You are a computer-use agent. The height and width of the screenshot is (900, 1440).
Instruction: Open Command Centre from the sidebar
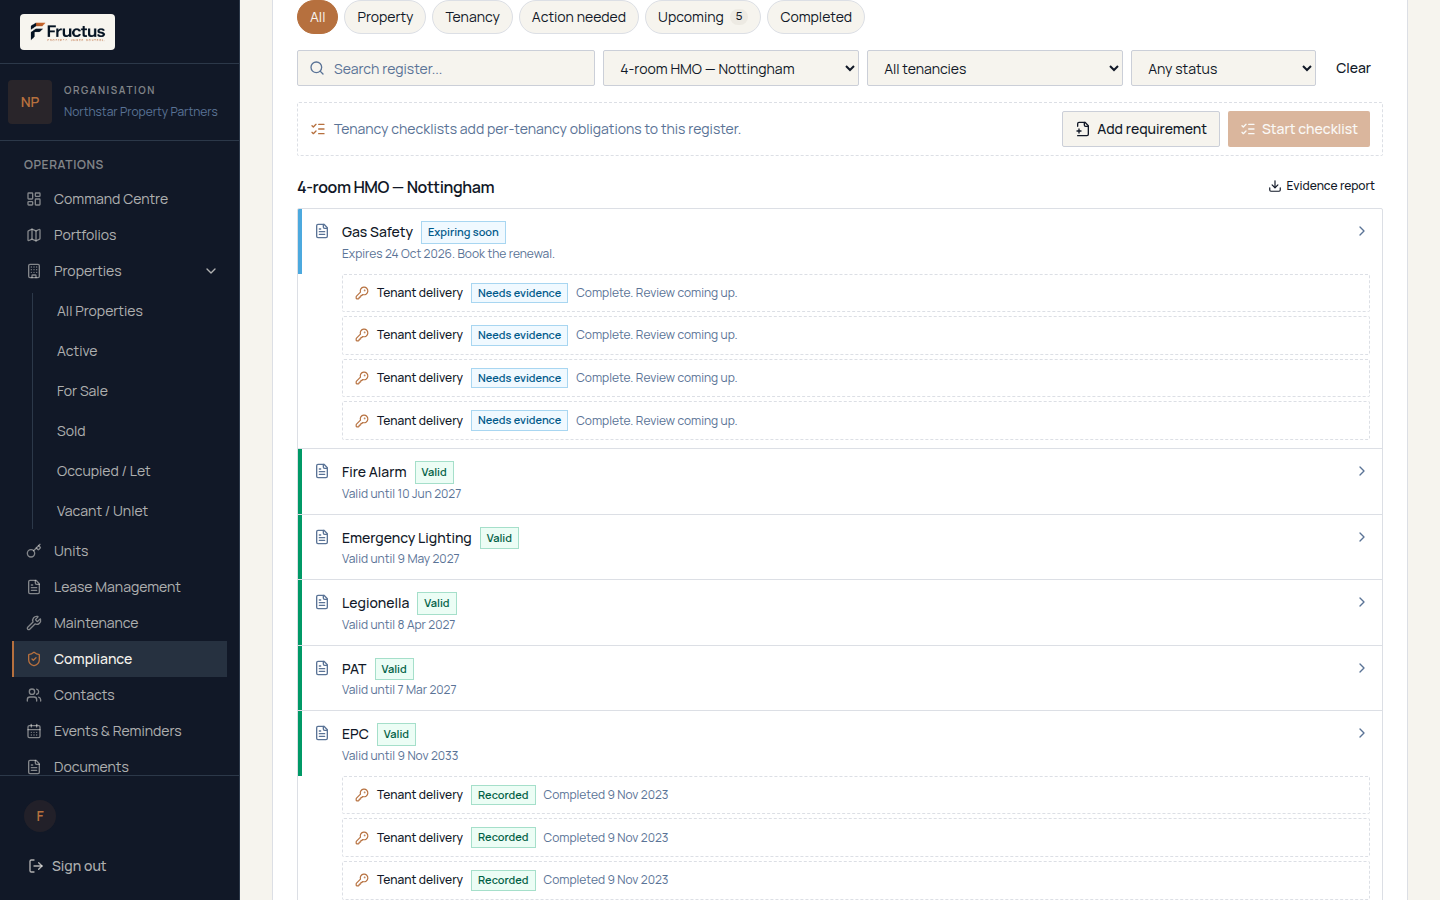119,199
